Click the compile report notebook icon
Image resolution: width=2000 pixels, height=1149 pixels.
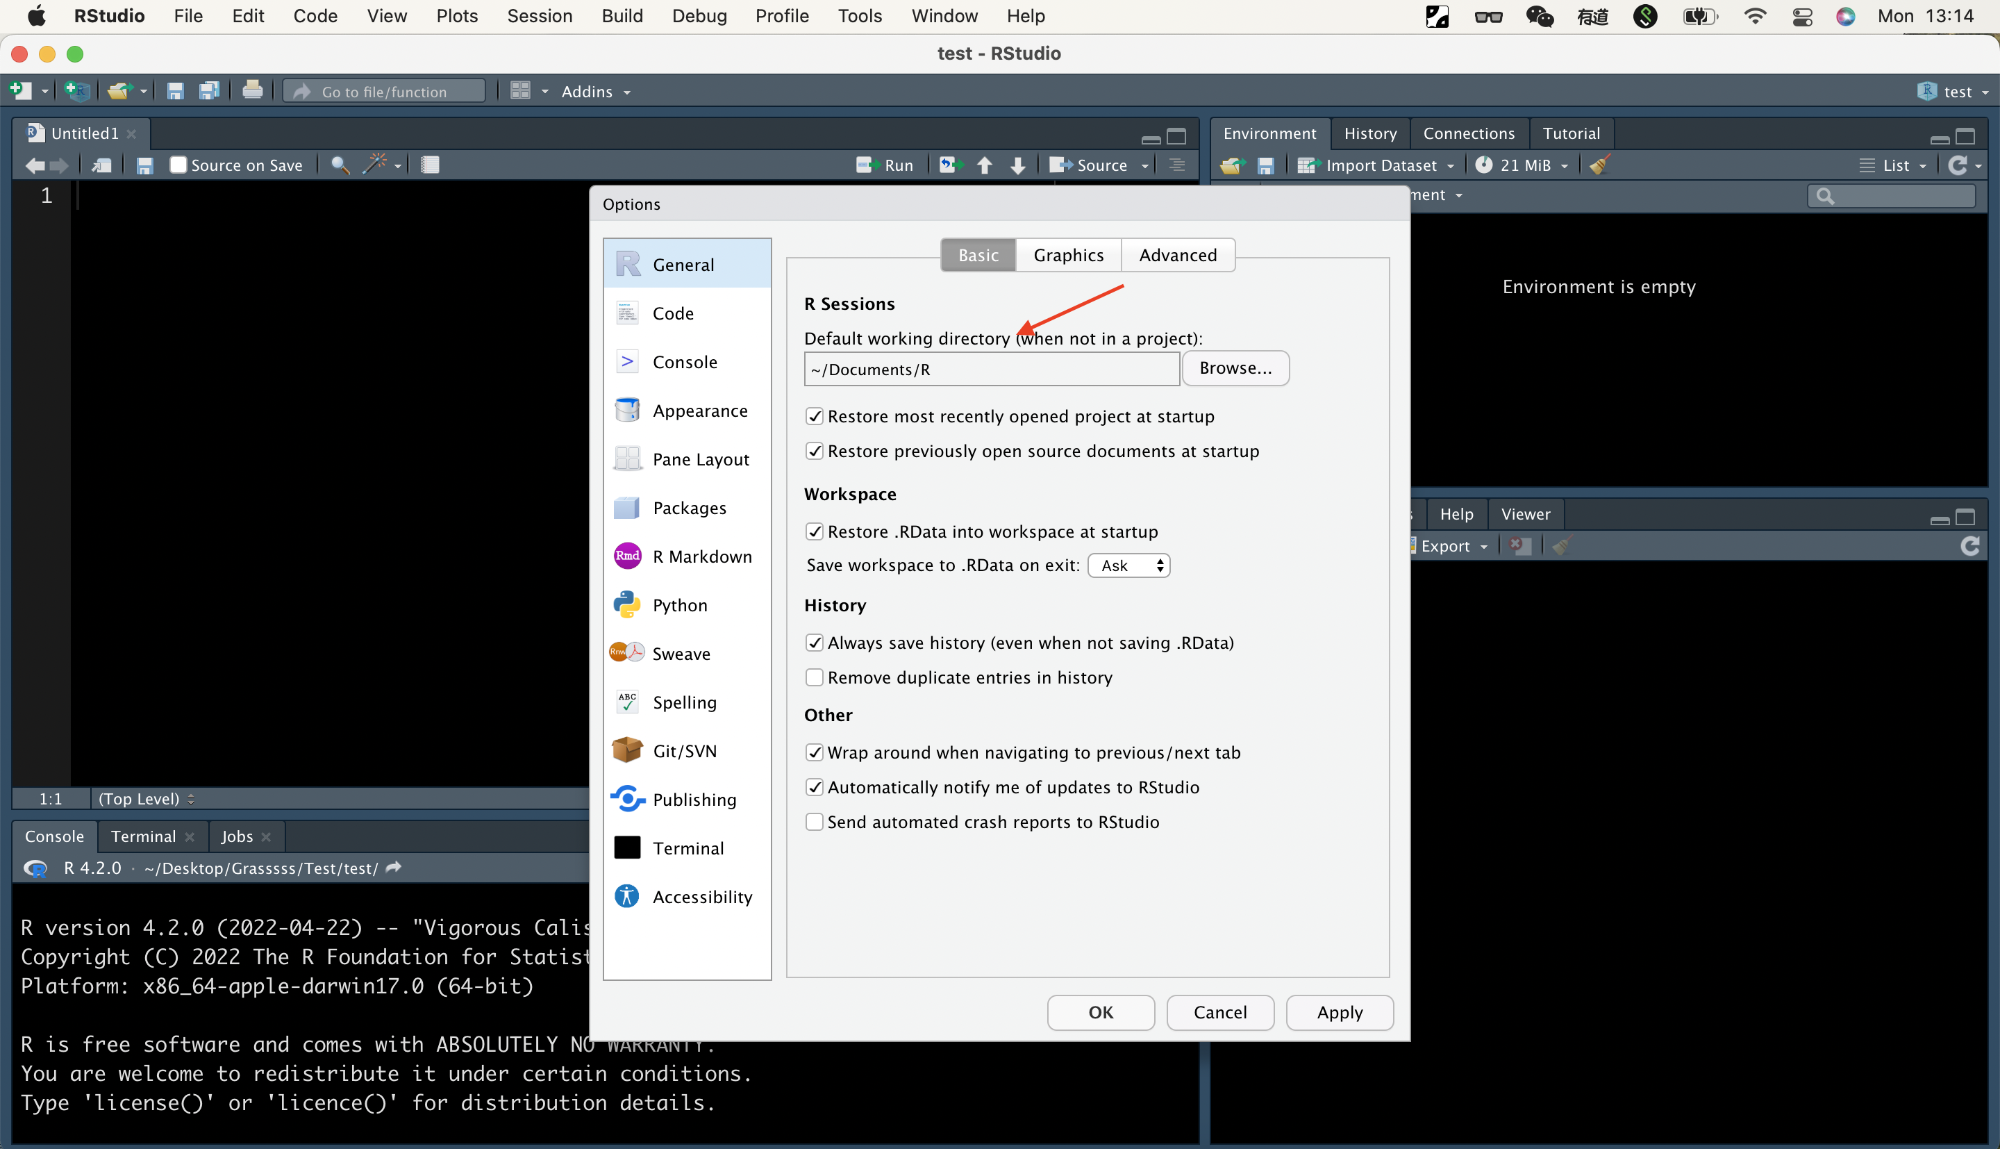(x=430, y=165)
